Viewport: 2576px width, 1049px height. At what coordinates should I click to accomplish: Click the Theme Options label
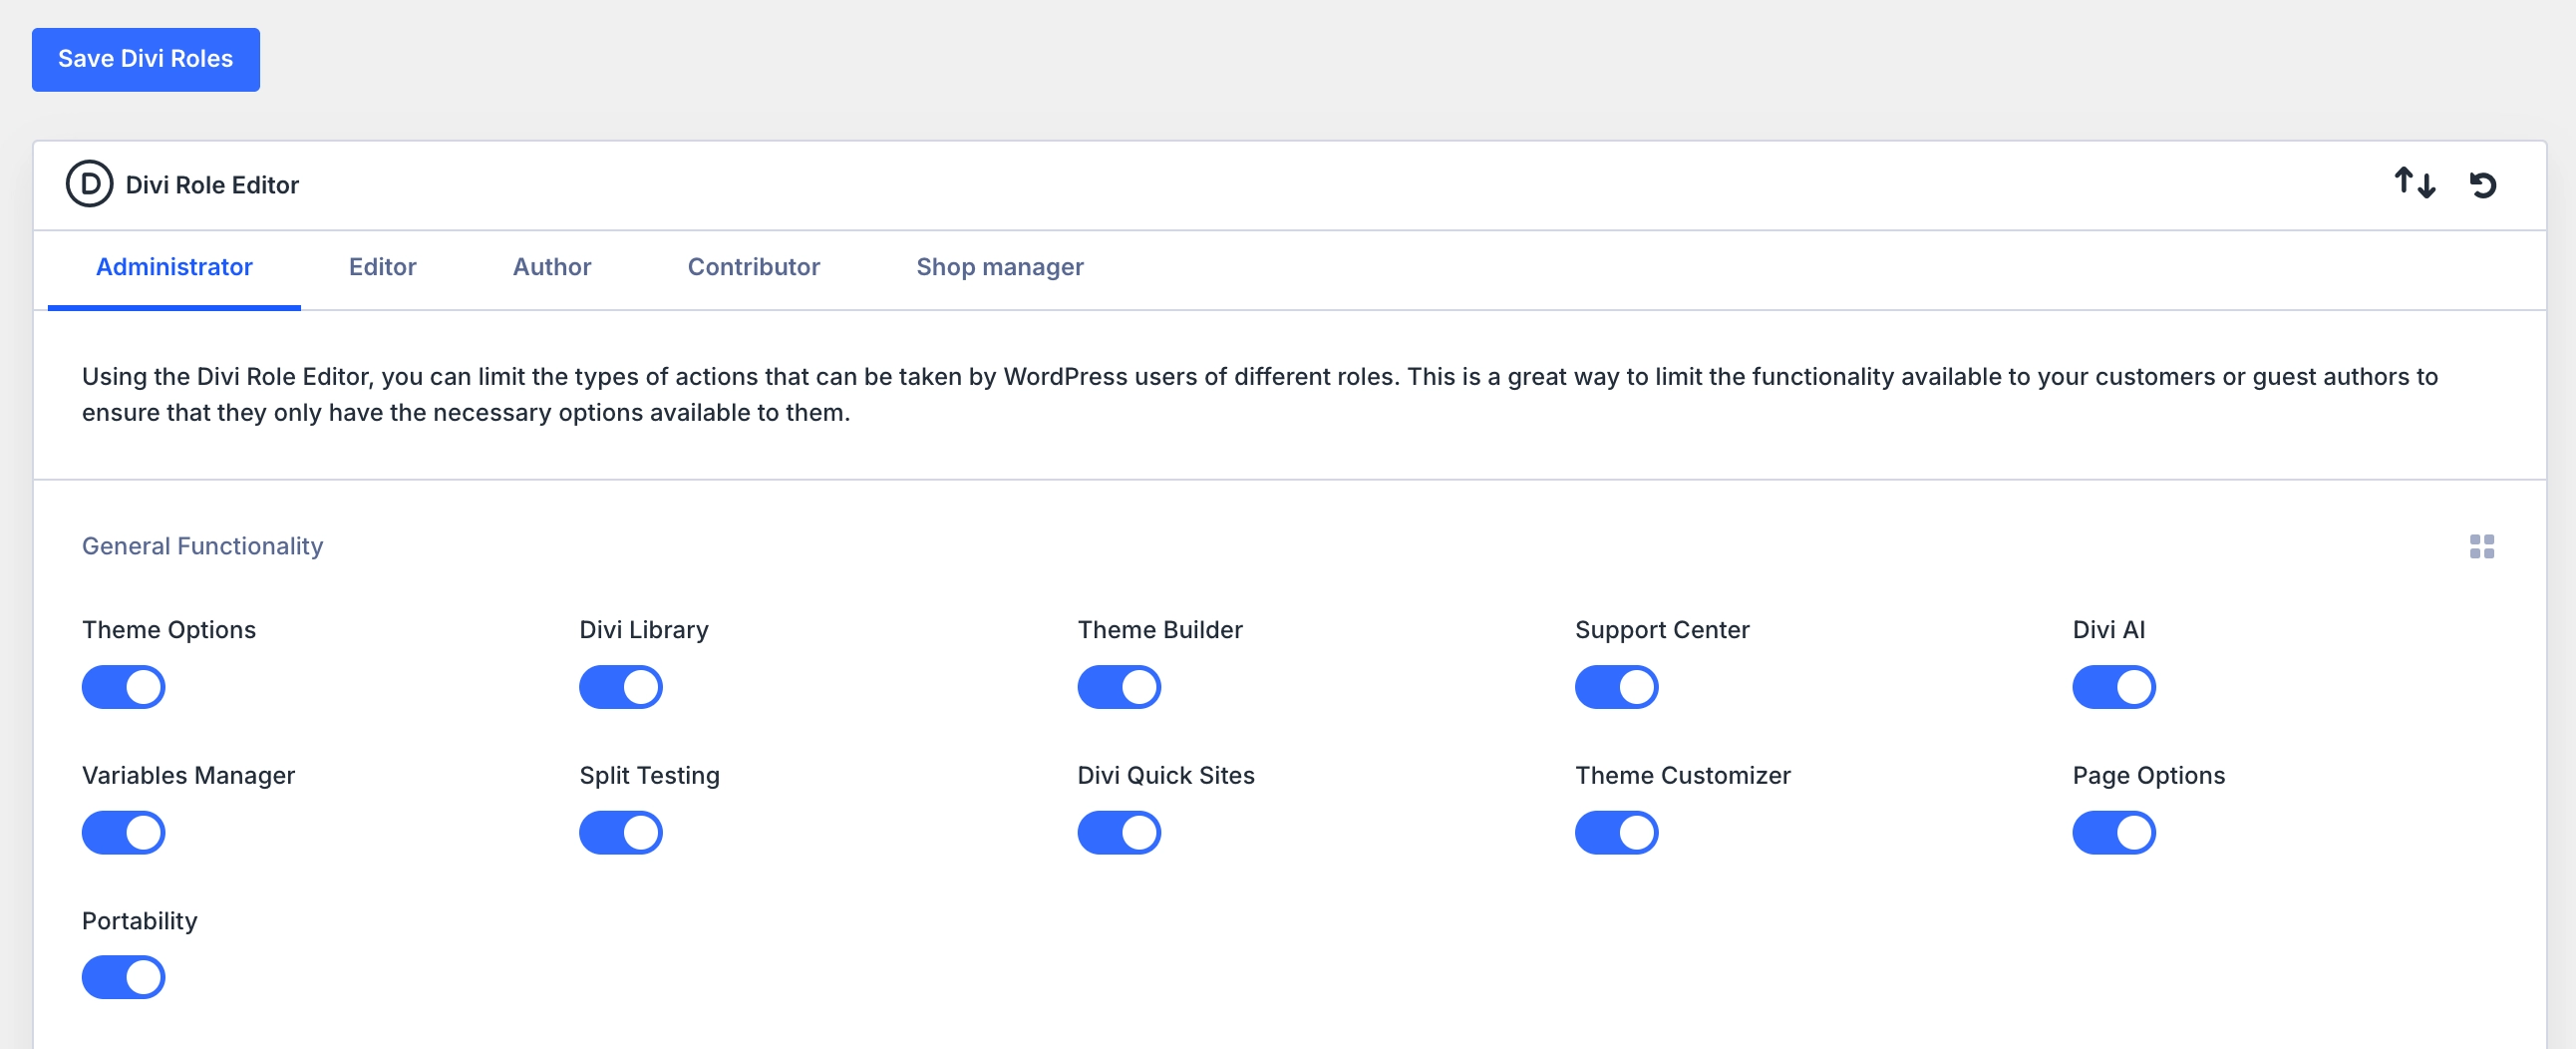pyautogui.click(x=169, y=630)
